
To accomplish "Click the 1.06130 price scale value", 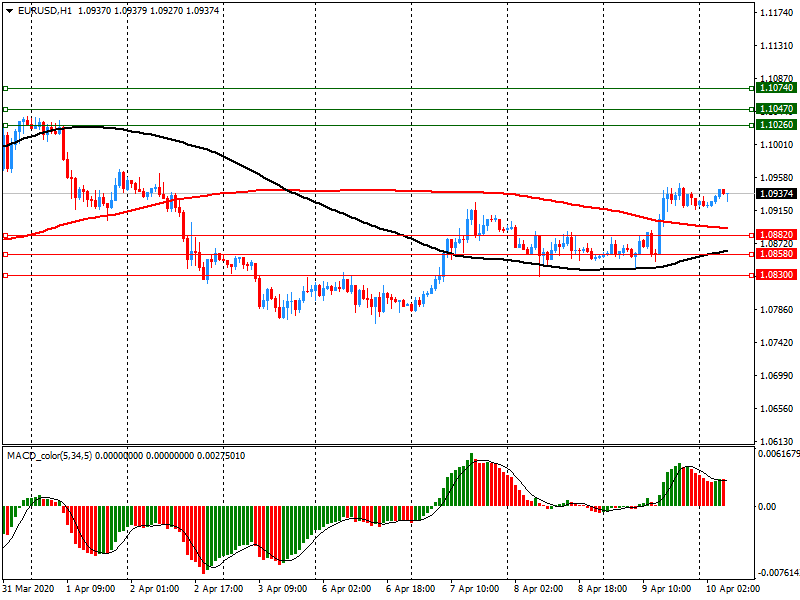I will [x=776, y=442].
